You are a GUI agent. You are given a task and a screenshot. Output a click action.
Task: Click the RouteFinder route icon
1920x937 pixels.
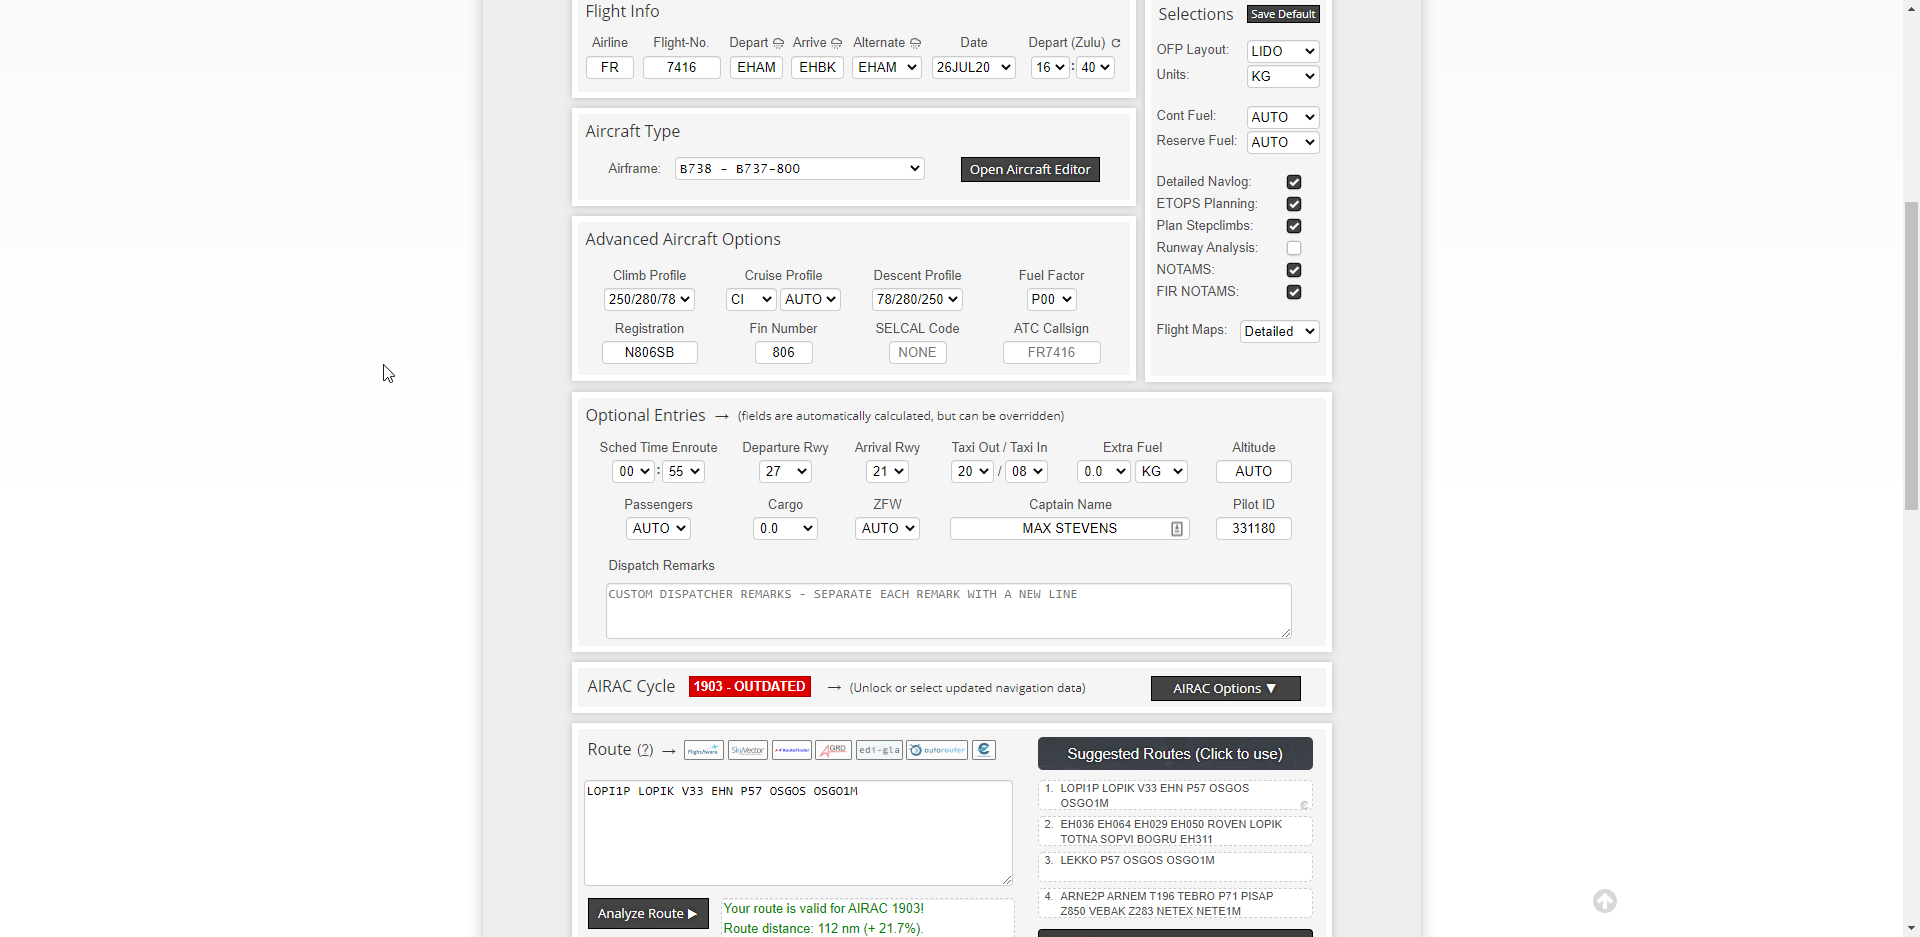pos(791,750)
